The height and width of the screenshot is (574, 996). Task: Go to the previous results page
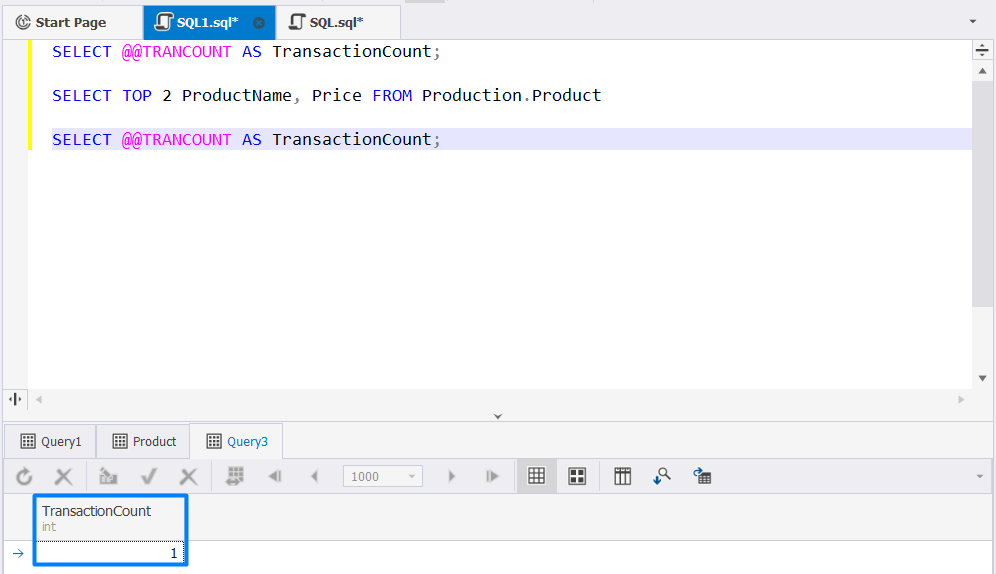(314, 476)
